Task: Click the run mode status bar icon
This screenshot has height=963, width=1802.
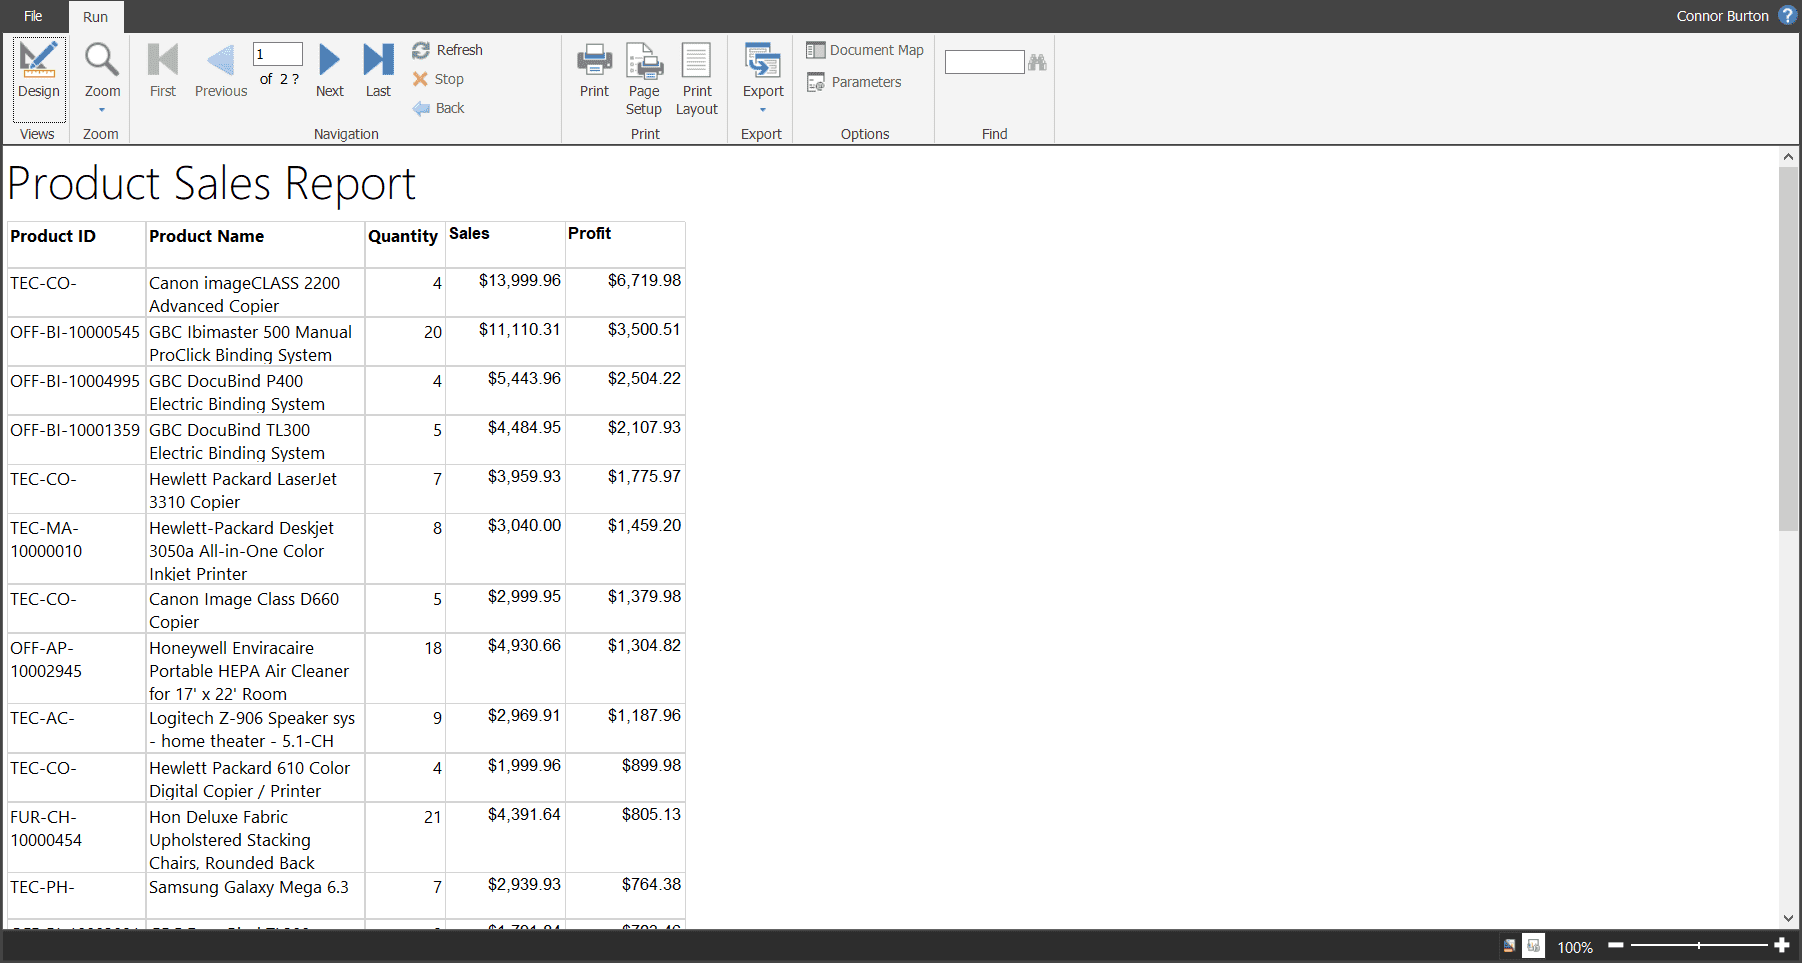Action: (x=1533, y=946)
